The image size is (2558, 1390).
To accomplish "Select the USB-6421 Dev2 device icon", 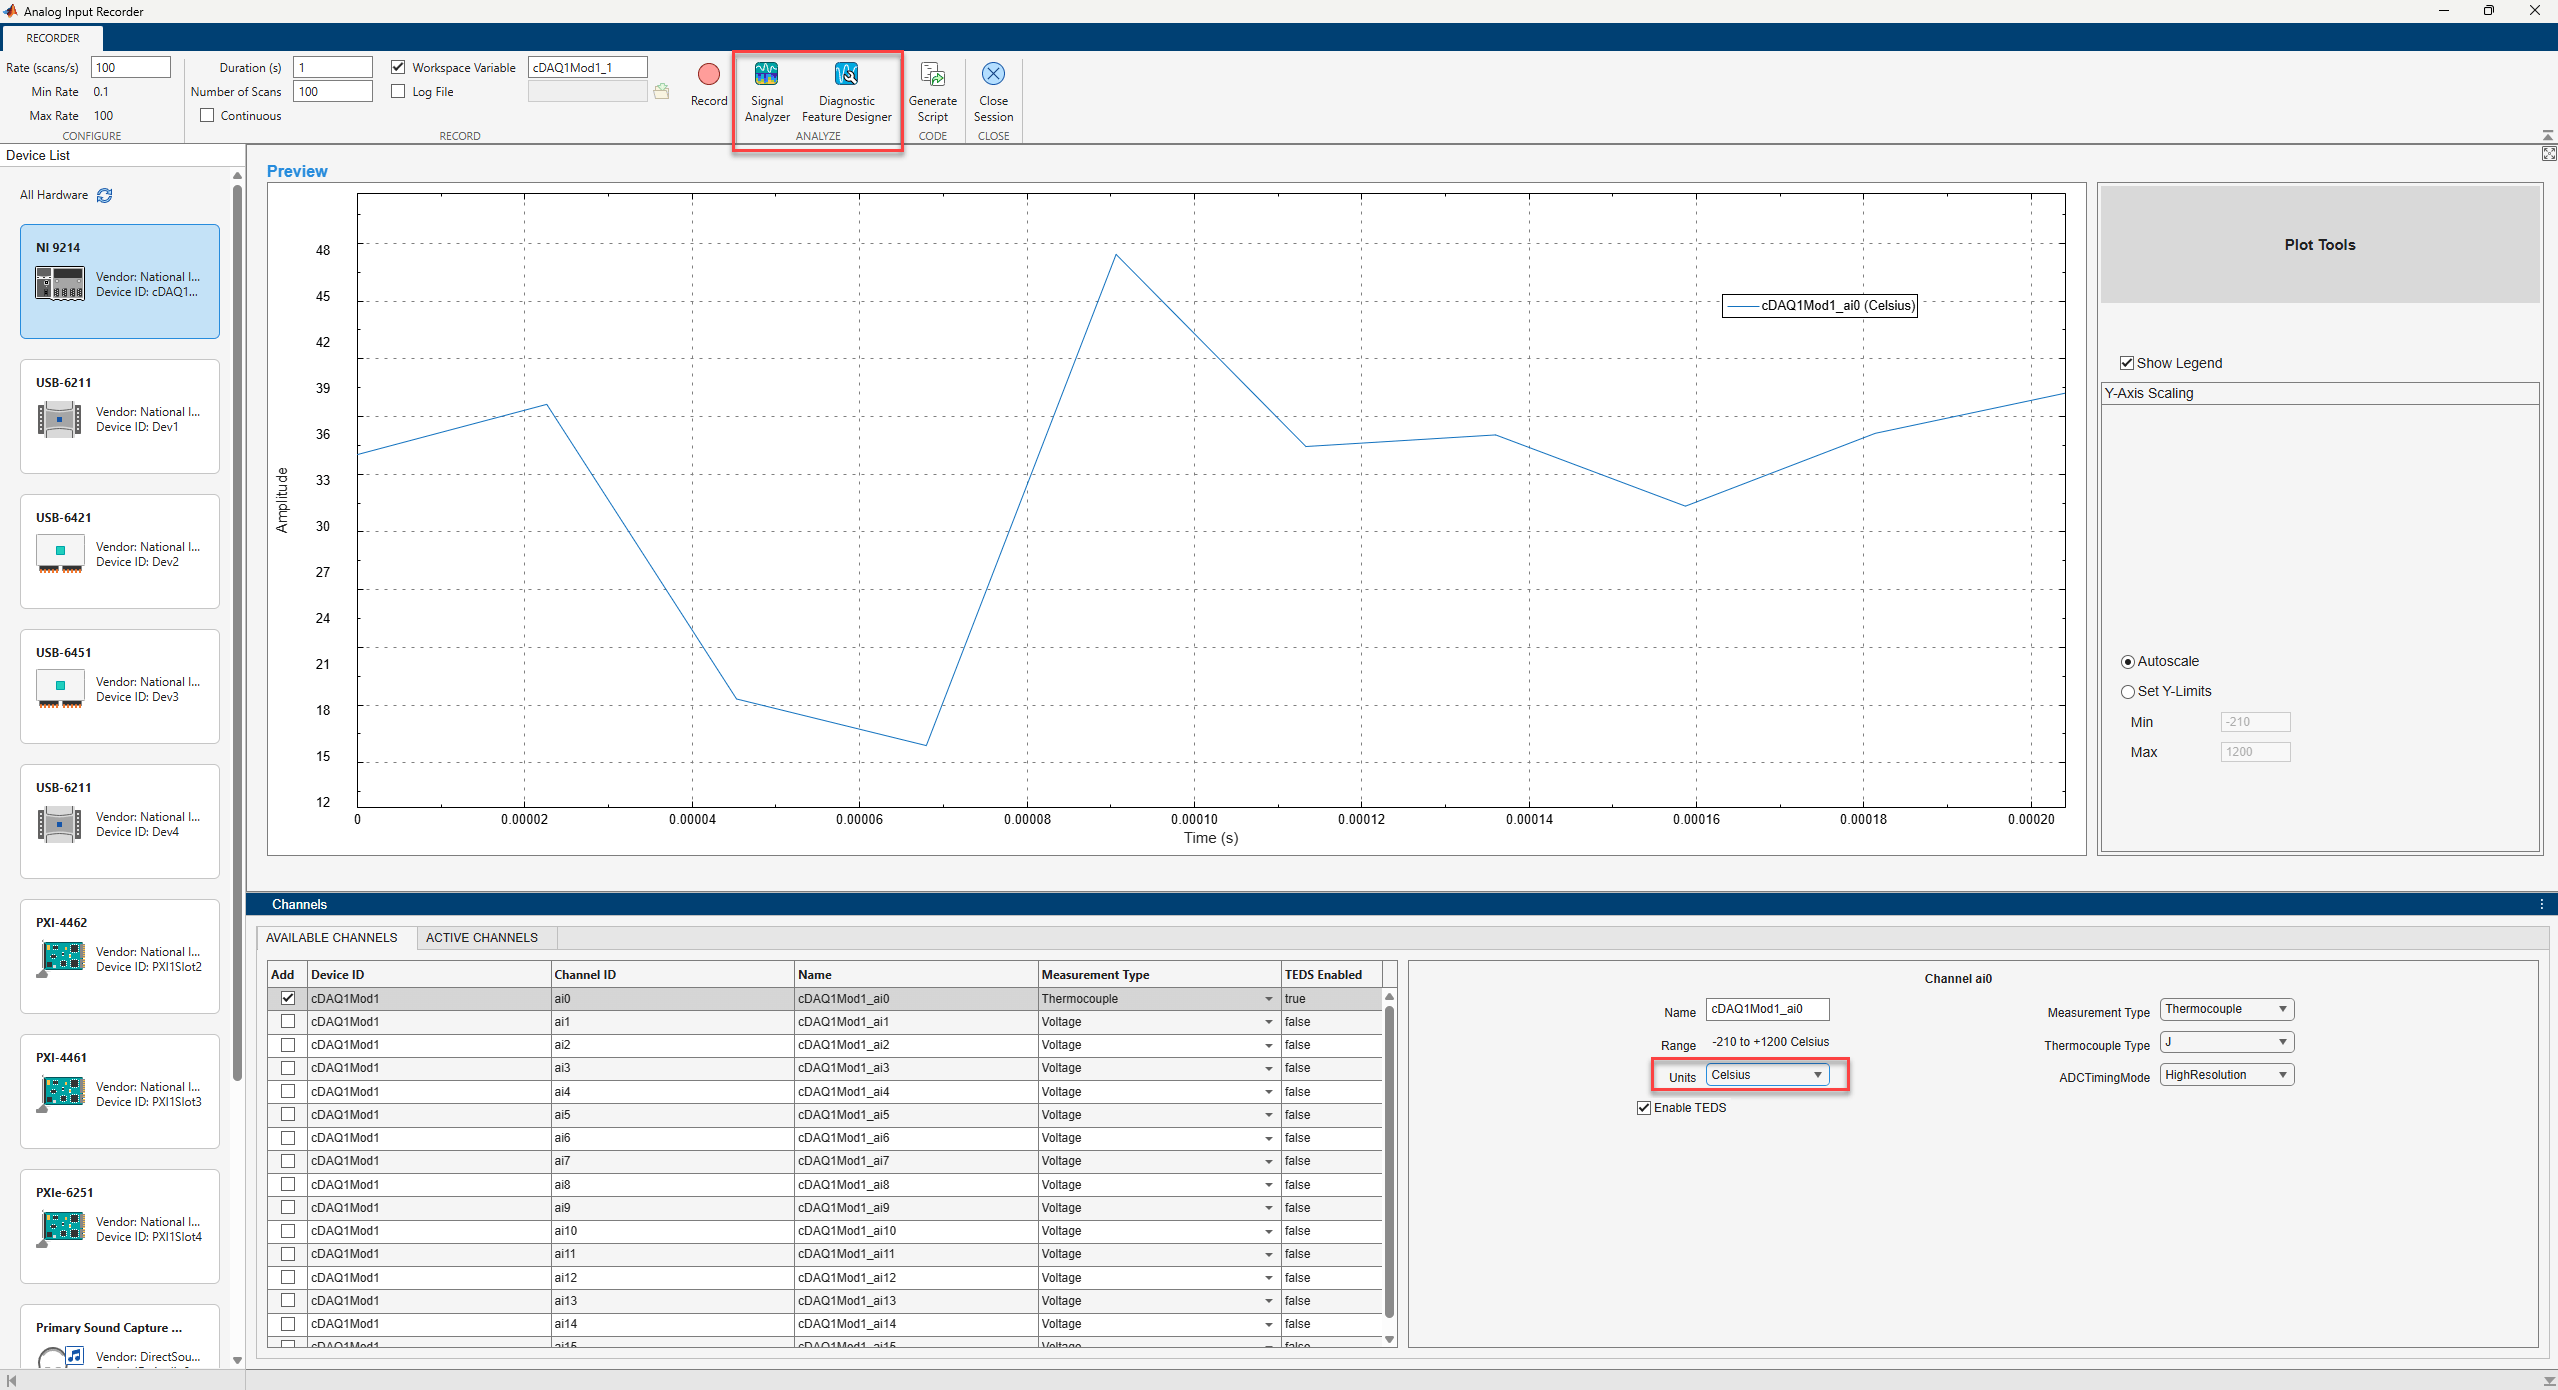I will [x=60, y=554].
